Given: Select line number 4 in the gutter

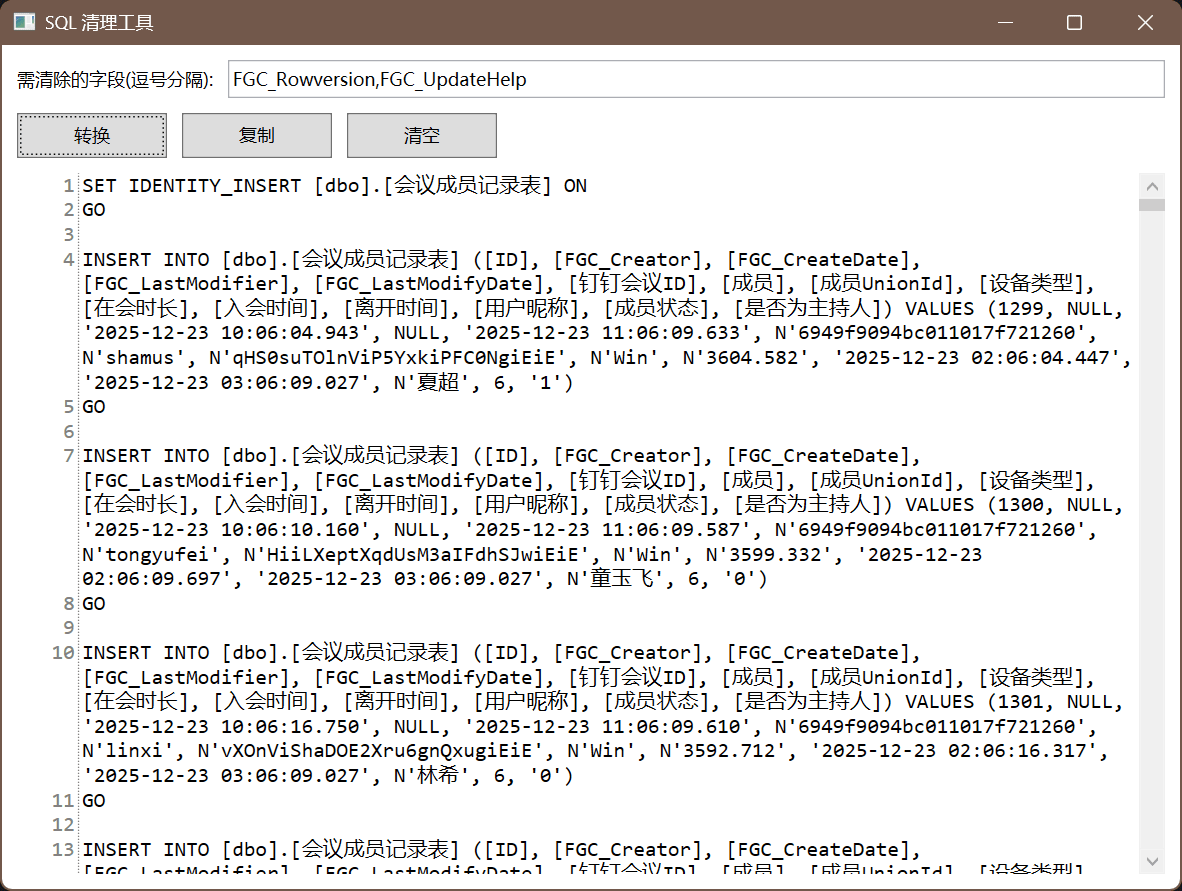Looking at the screenshot, I should pyautogui.click(x=68, y=260).
